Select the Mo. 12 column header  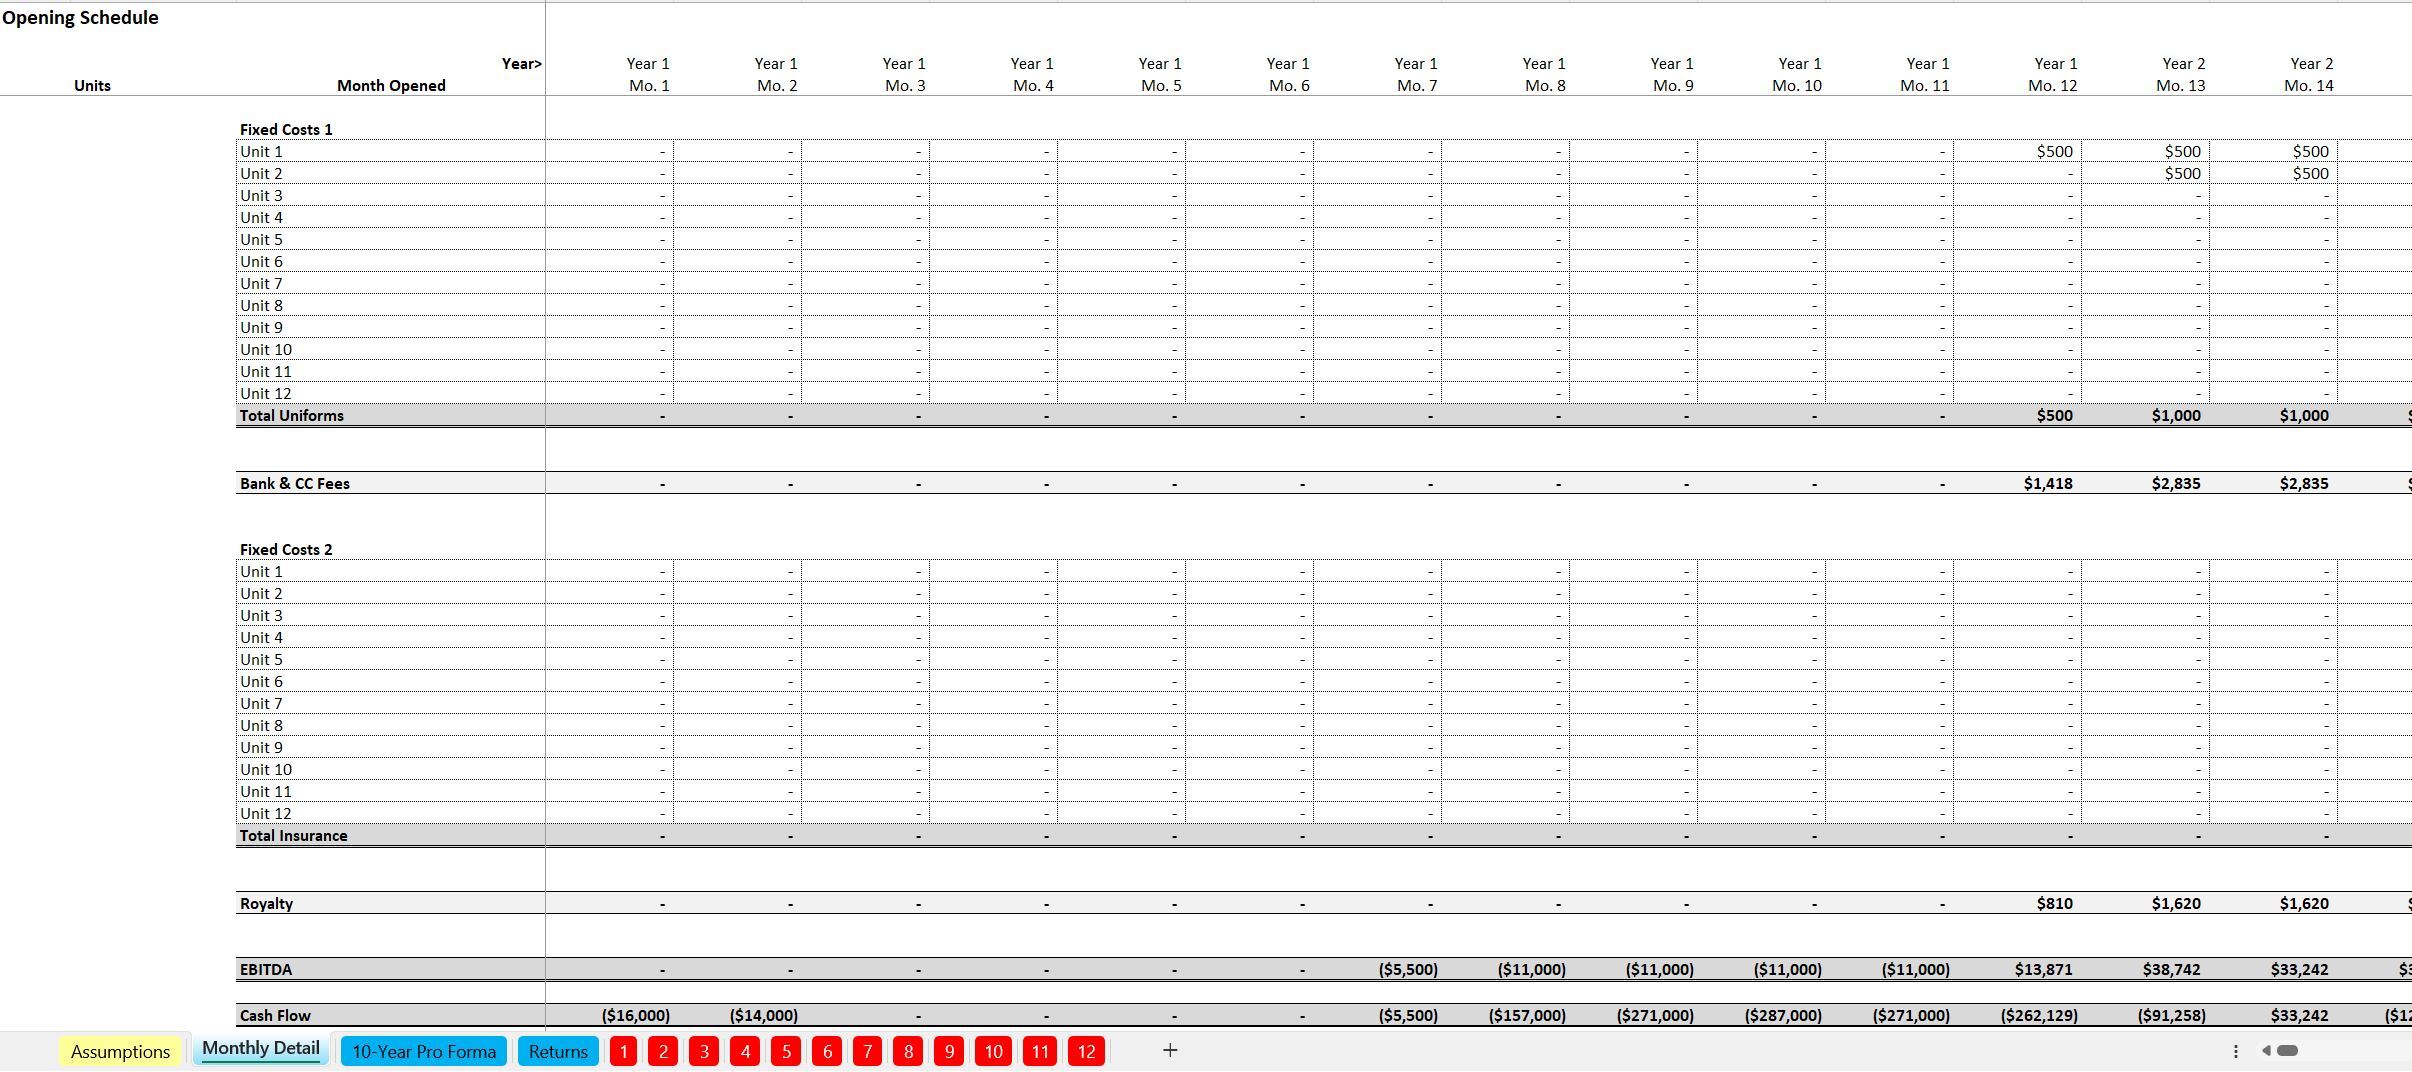pos(2053,85)
